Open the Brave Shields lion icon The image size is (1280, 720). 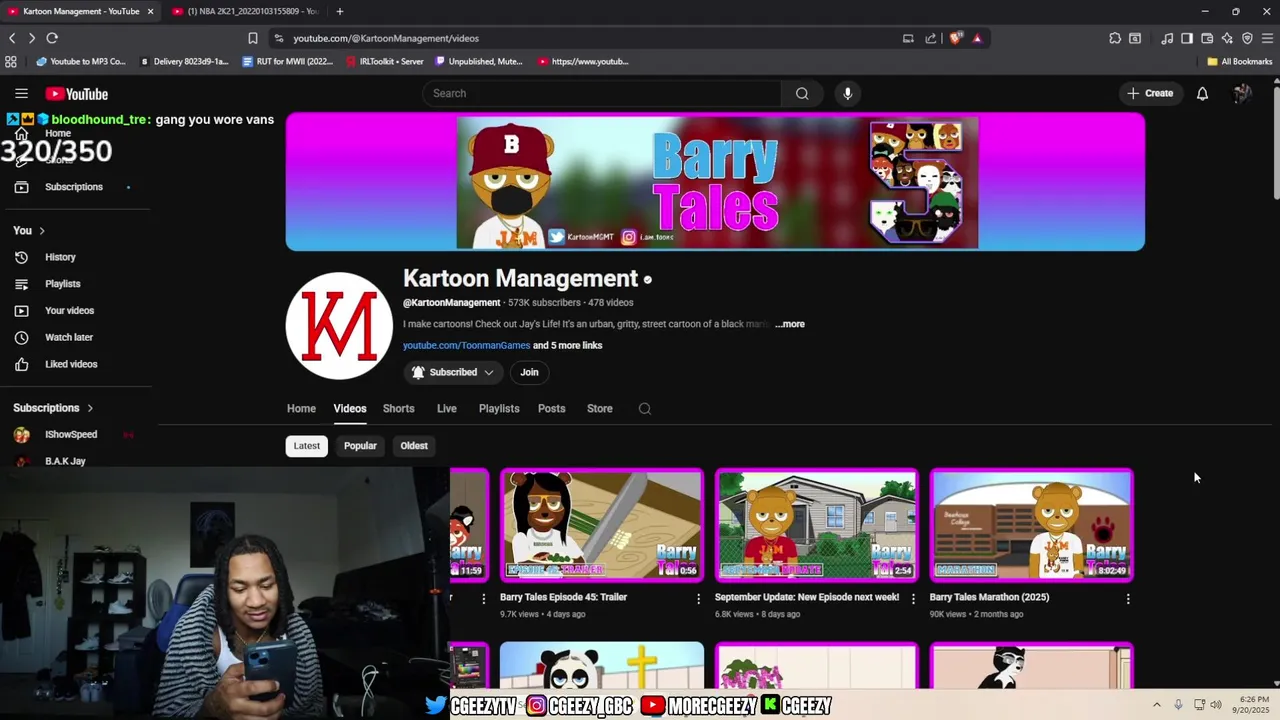click(x=956, y=38)
